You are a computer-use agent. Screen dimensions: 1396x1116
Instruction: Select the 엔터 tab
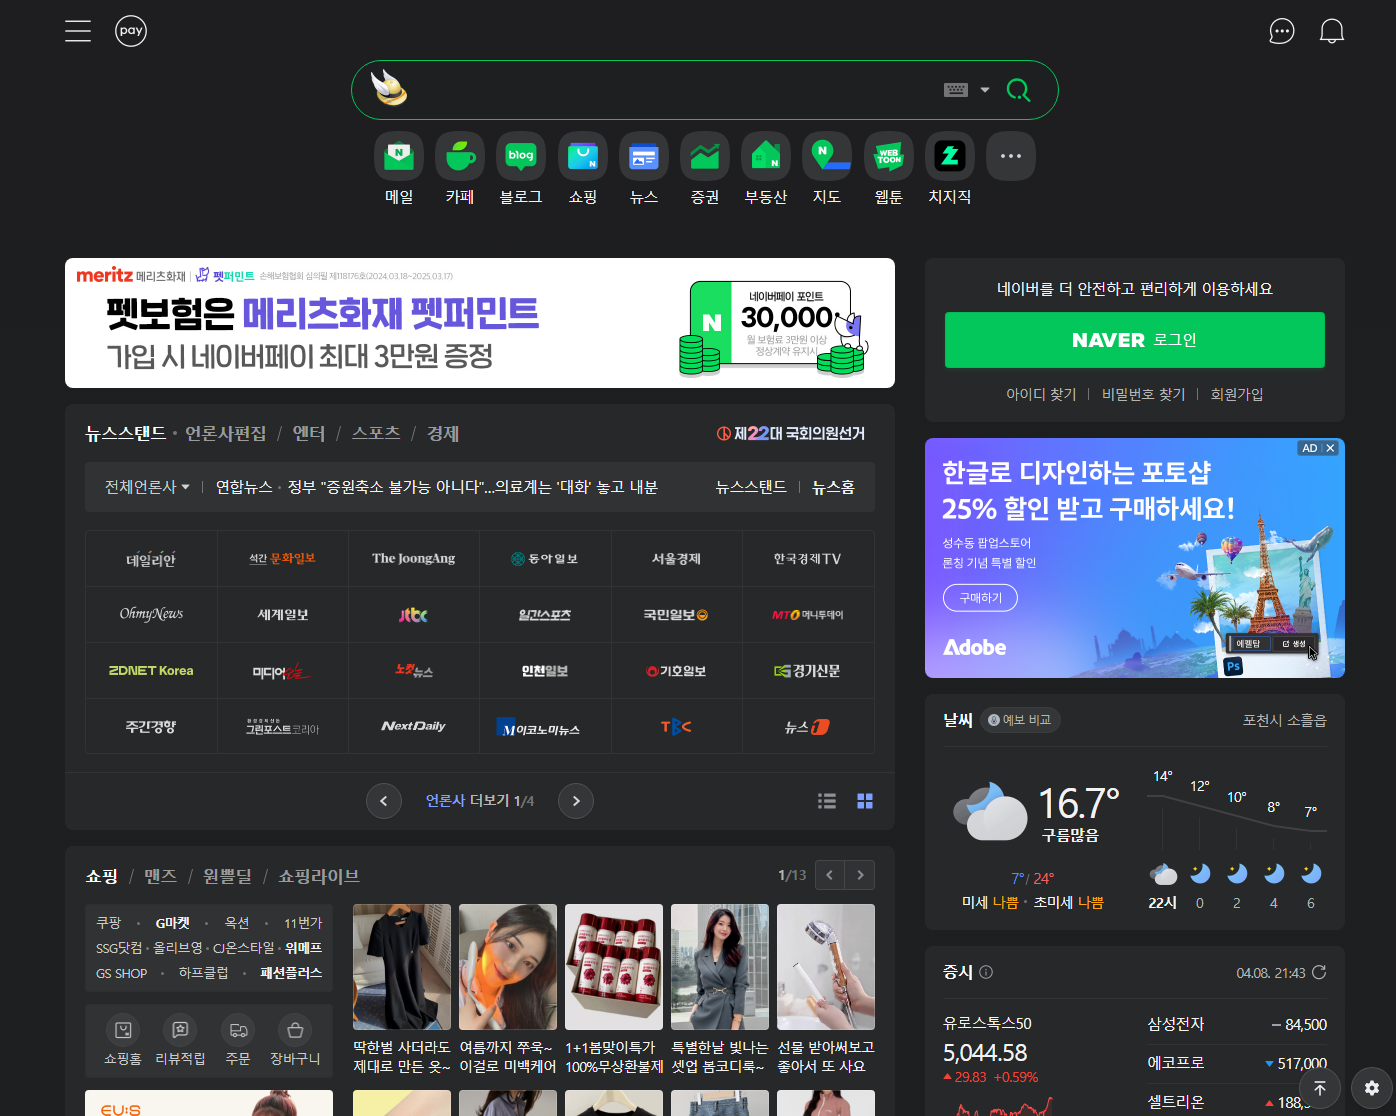(x=309, y=433)
